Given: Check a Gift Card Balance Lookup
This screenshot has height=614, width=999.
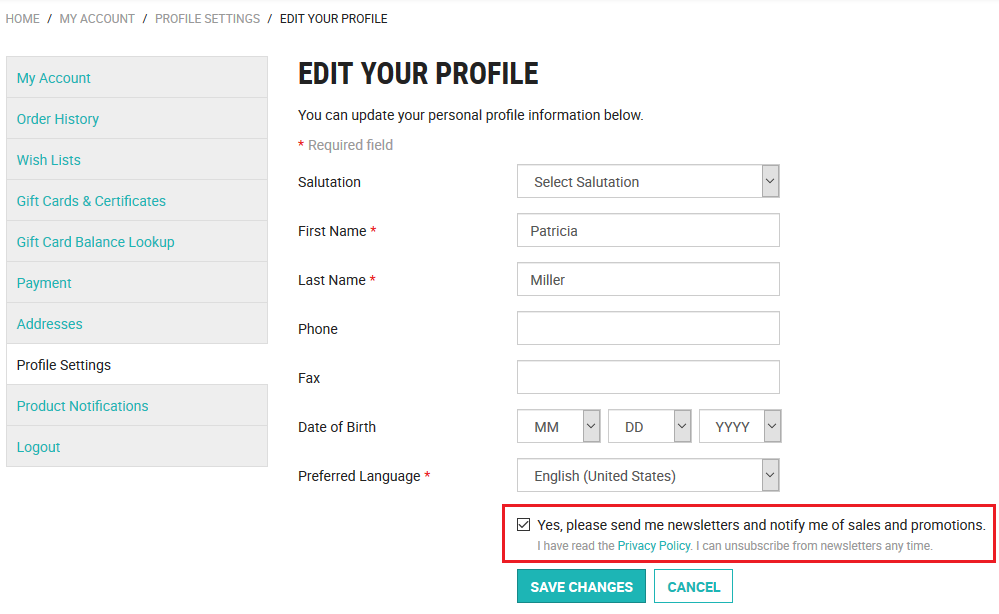Looking at the screenshot, I should [95, 241].
